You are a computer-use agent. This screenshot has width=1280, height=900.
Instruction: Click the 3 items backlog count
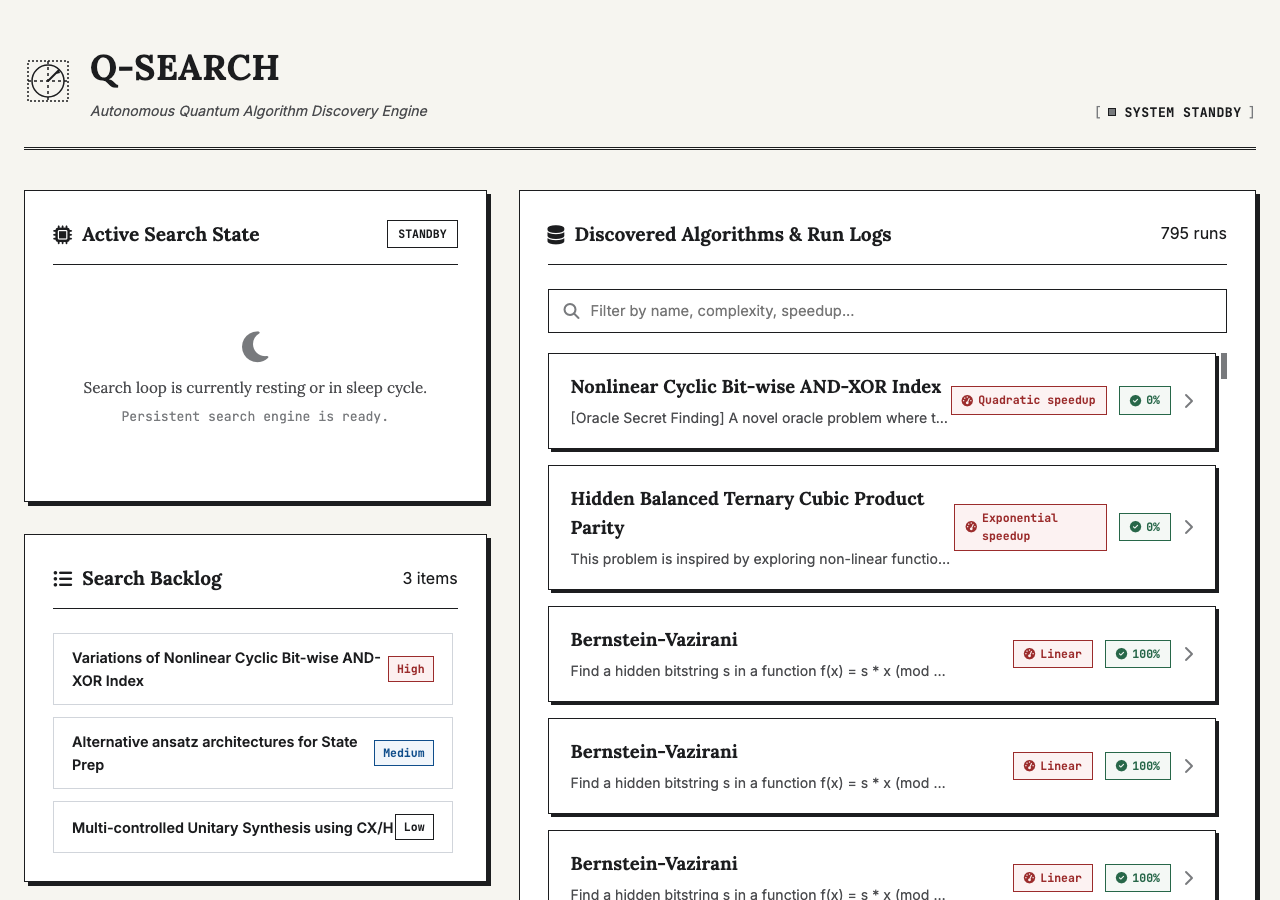tap(430, 578)
